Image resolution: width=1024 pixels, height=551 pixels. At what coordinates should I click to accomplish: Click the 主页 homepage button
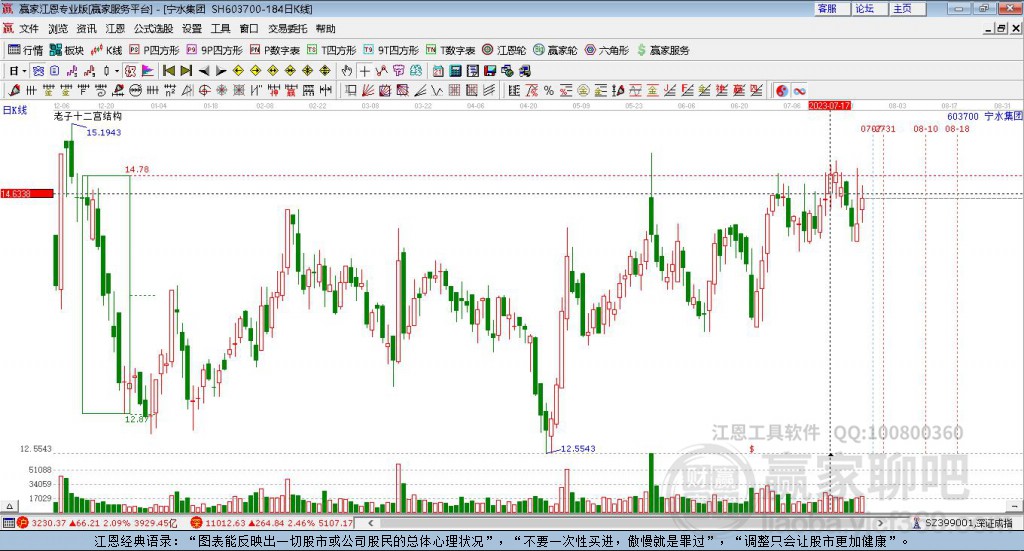[x=908, y=8]
